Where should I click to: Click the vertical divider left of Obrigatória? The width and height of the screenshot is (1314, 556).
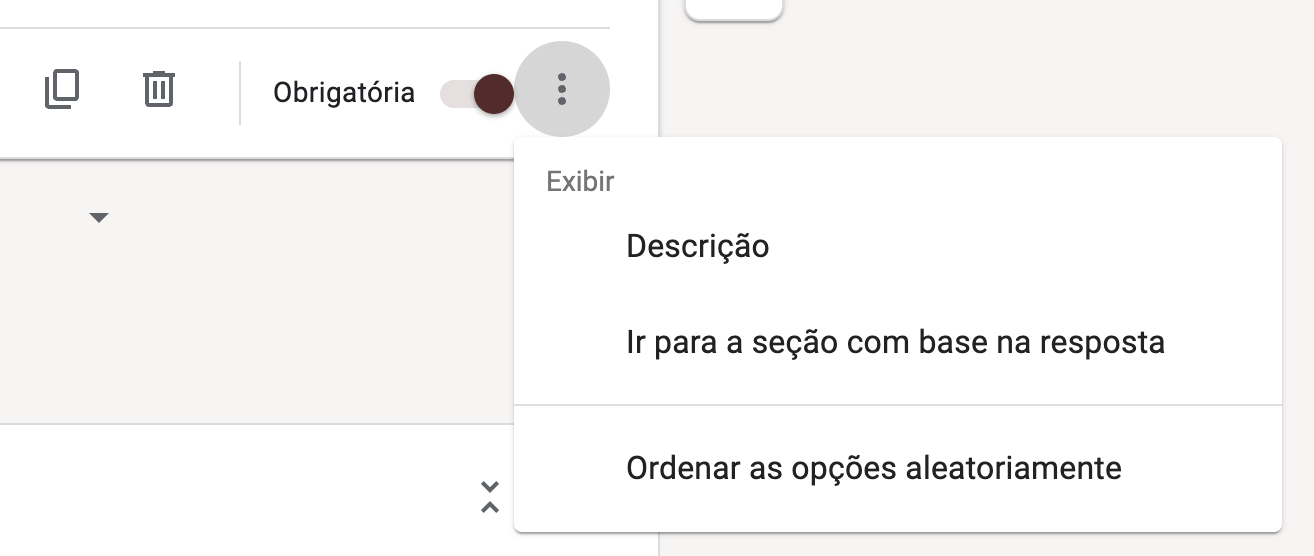tap(240, 93)
